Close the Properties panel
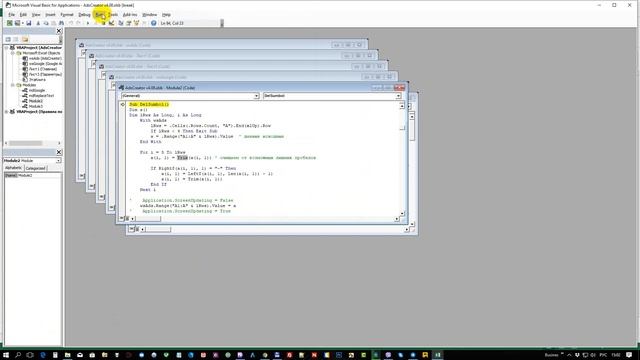 [59, 152]
